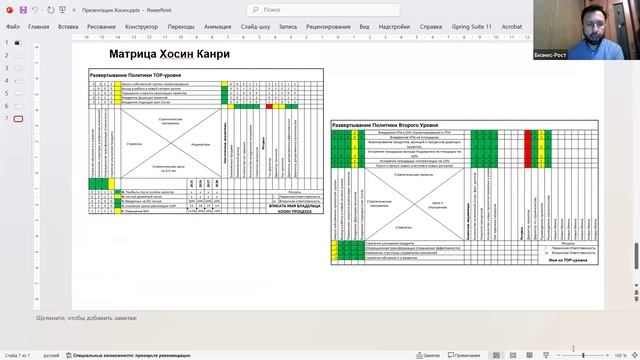Viewport: 640px width, 360px height.
Task: Undo the last action
Action: [x=35, y=10]
